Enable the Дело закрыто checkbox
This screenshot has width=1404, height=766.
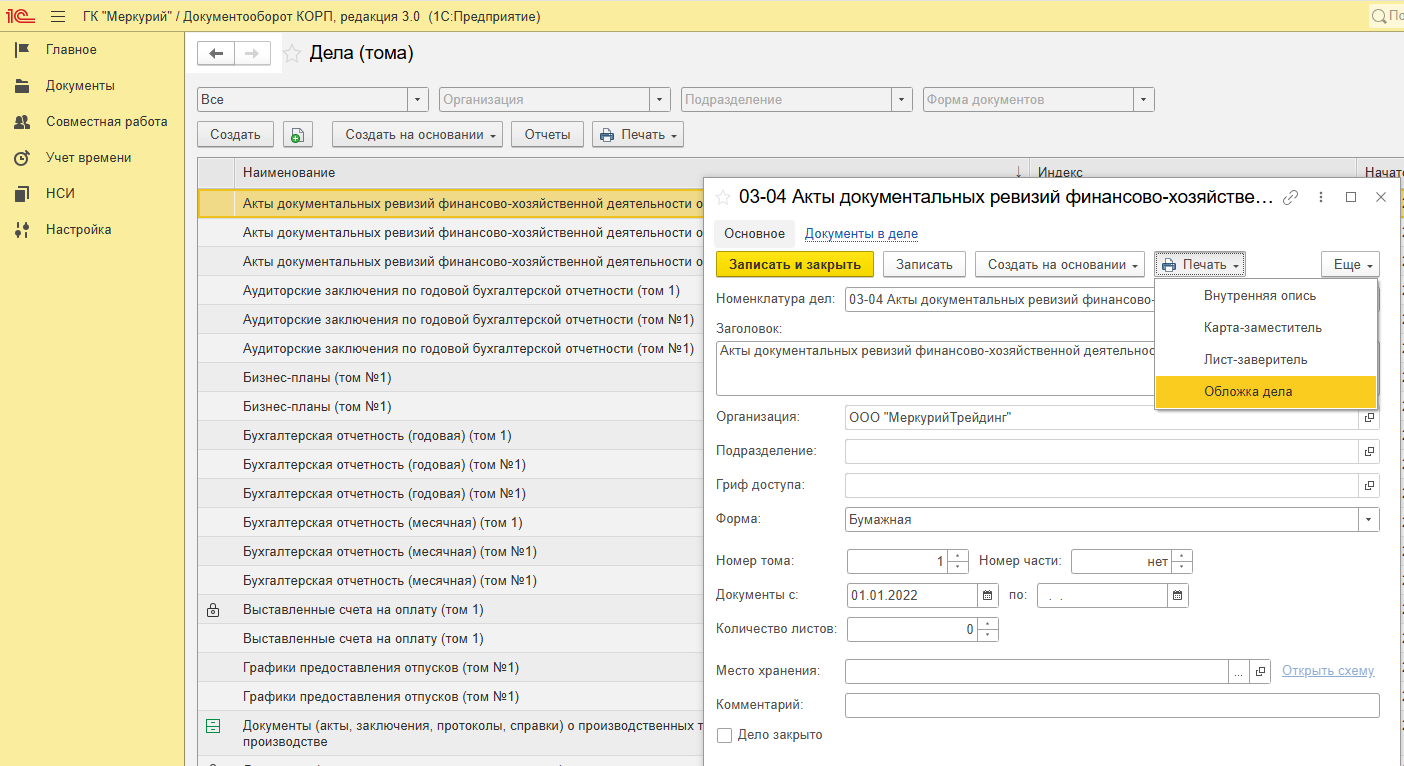(725, 735)
